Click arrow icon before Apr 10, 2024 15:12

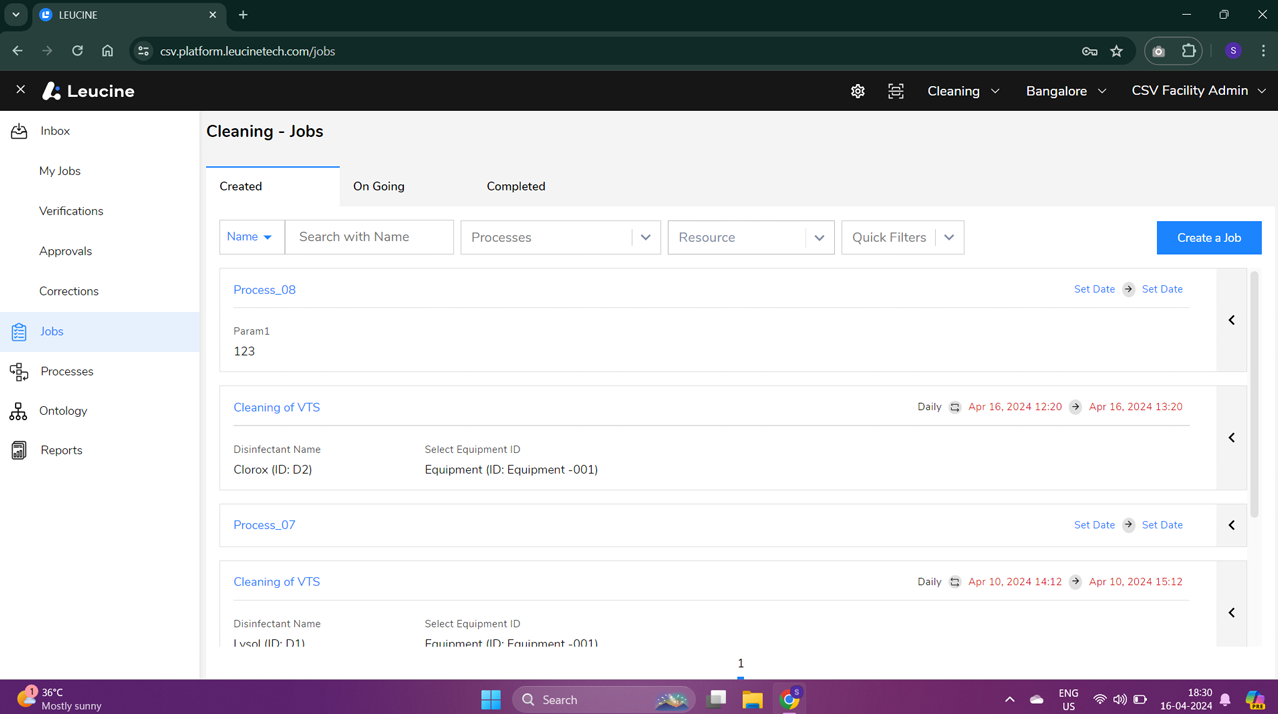pos(1075,582)
